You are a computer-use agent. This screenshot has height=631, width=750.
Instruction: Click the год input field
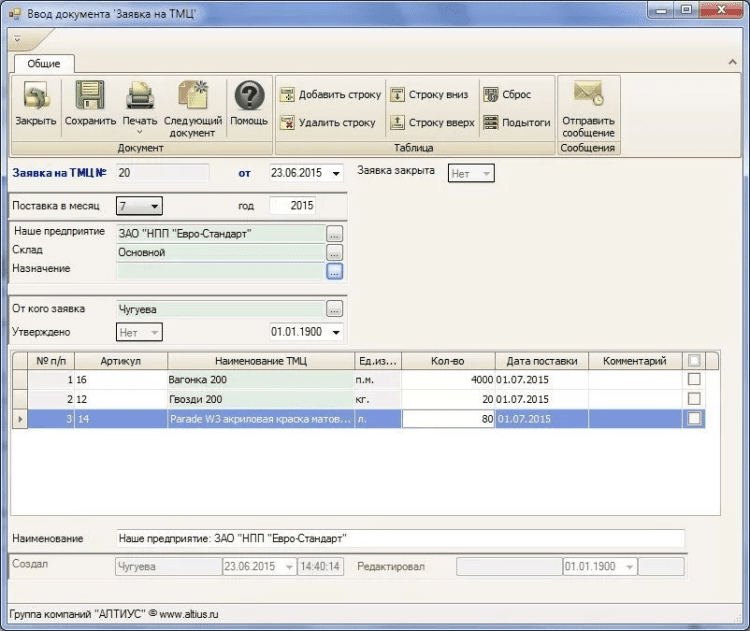(x=293, y=206)
